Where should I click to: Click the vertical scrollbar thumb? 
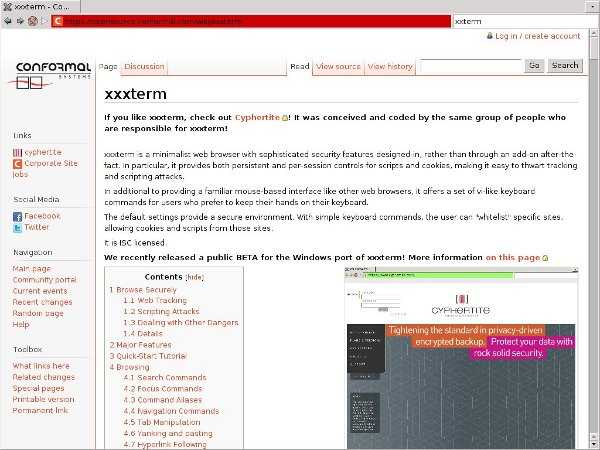coord(593,49)
